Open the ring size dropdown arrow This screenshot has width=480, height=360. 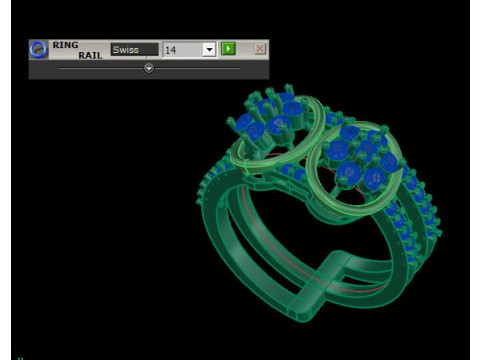pos(209,50)
